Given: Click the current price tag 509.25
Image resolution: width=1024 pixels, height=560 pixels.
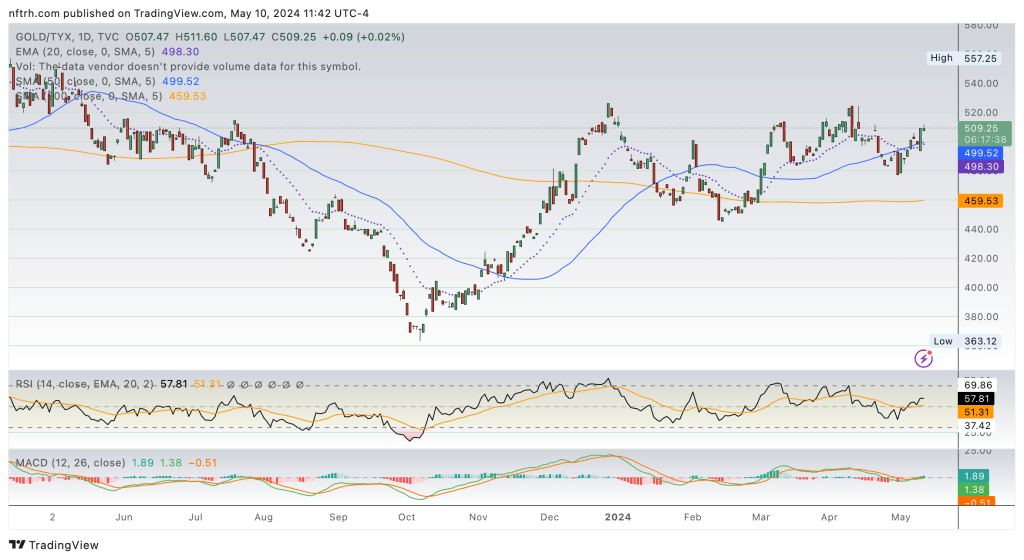Looking at the screenshot, I should 981,128.
